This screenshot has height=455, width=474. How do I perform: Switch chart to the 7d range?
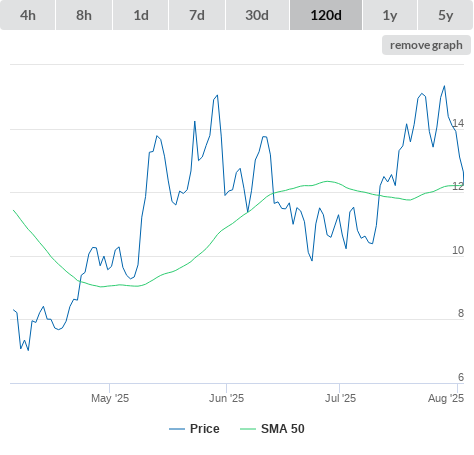click(197, 15)
